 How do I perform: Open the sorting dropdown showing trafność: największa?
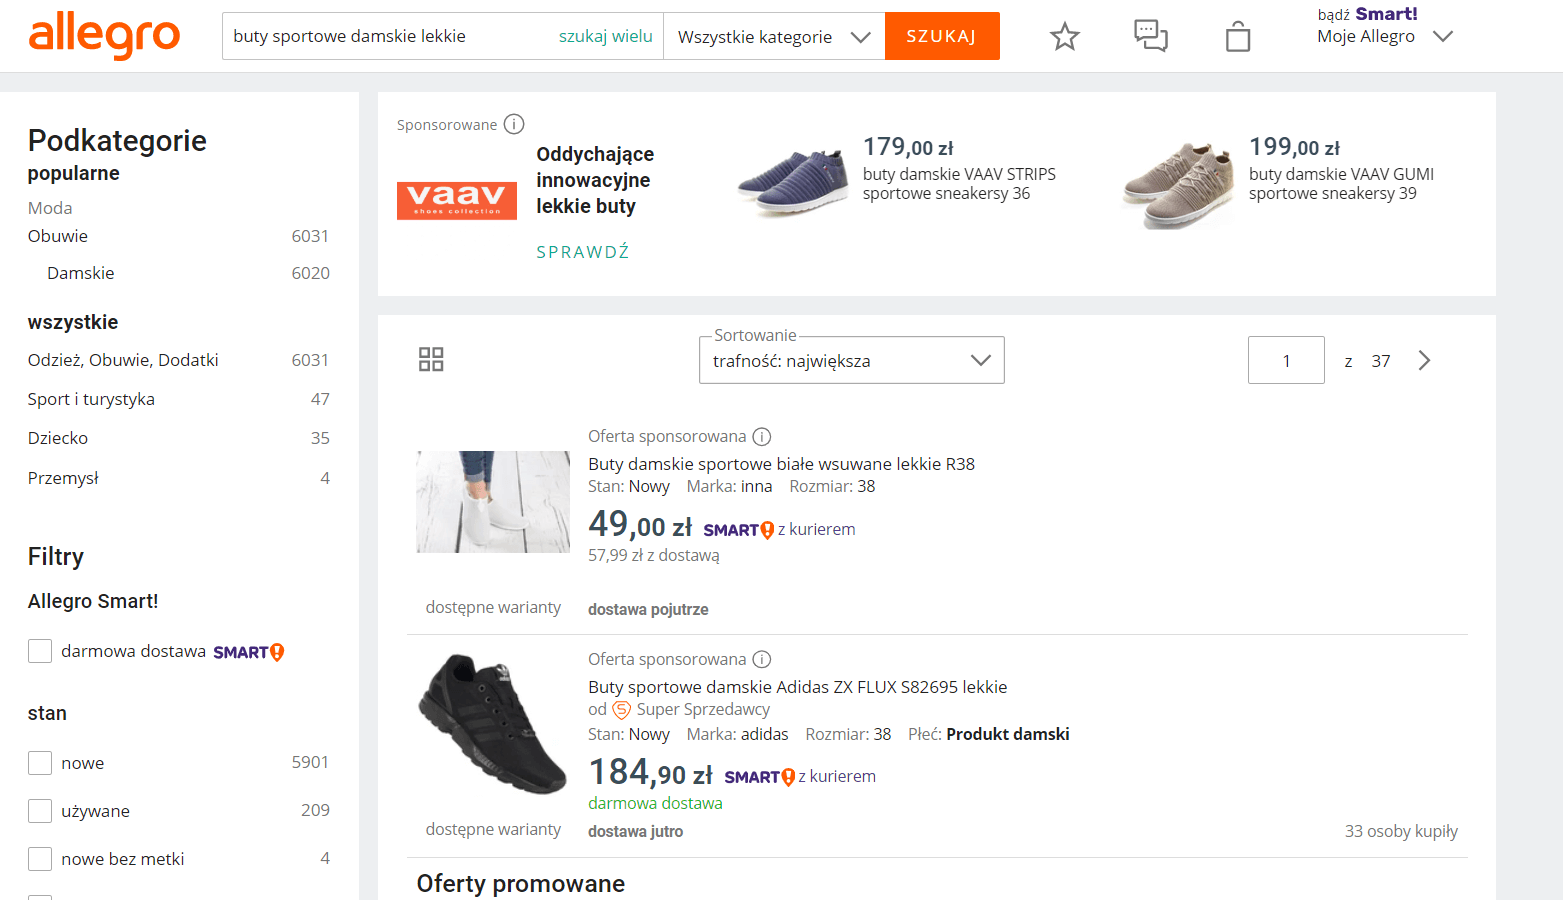click(851, 359)
